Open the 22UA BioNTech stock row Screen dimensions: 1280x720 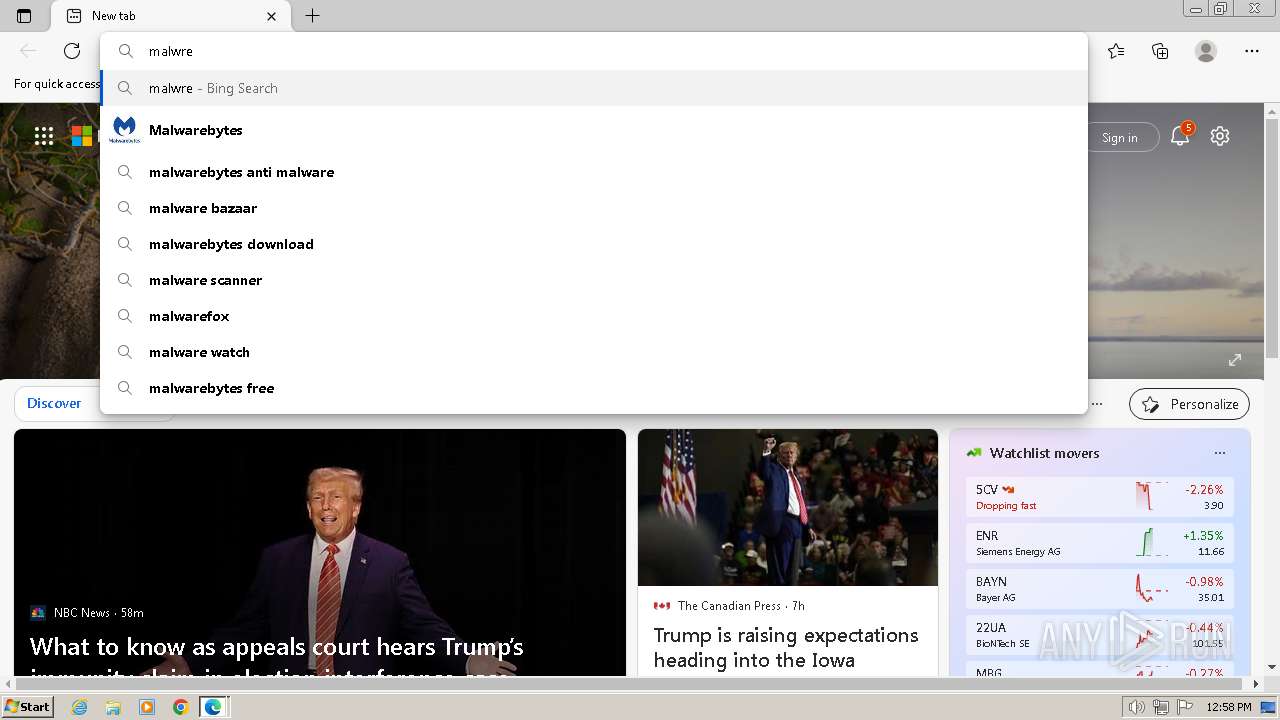pyautogui.click(x=1100, y=635)
